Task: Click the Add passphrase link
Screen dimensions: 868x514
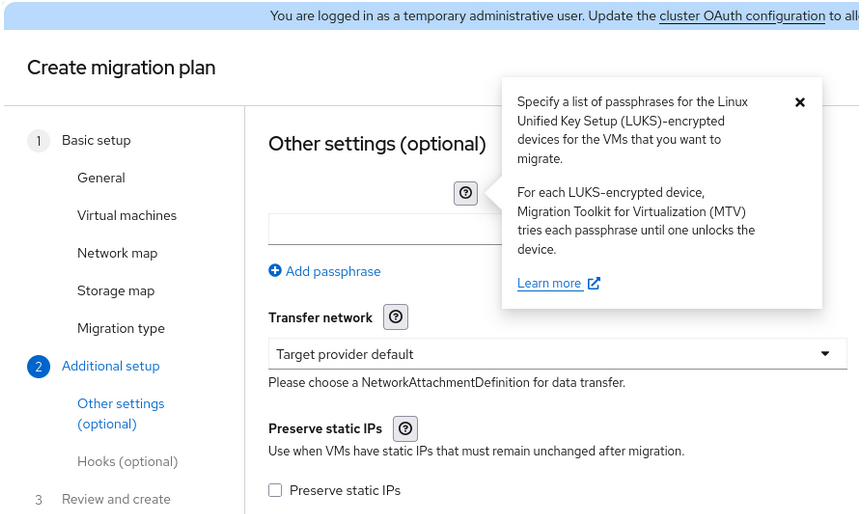Action: click(333, 271)
